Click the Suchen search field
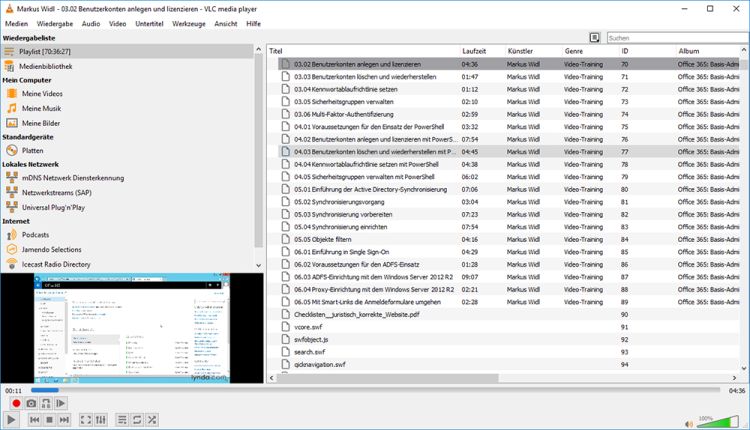750x430 pixels. 675,37
